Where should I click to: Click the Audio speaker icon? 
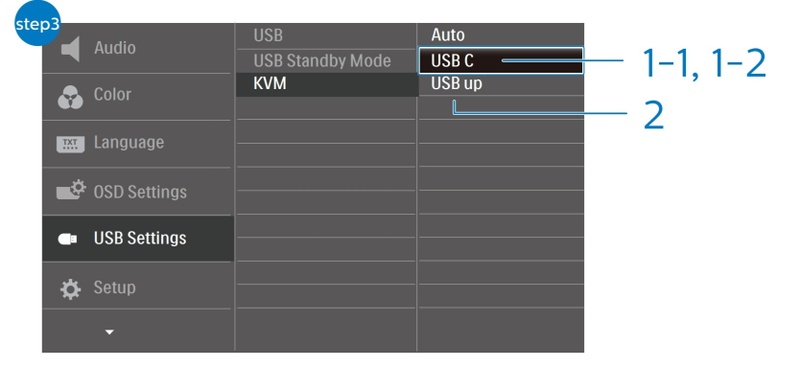pos(70,49)
